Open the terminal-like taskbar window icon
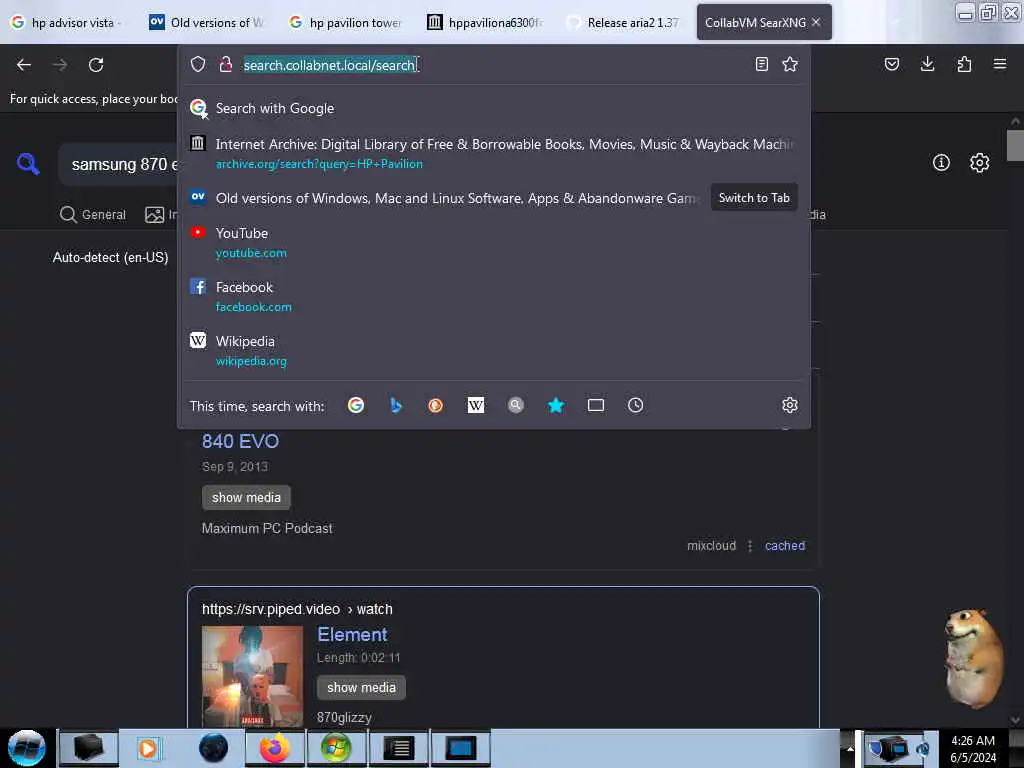This screenshot has height=768, width=1024. 399,748
